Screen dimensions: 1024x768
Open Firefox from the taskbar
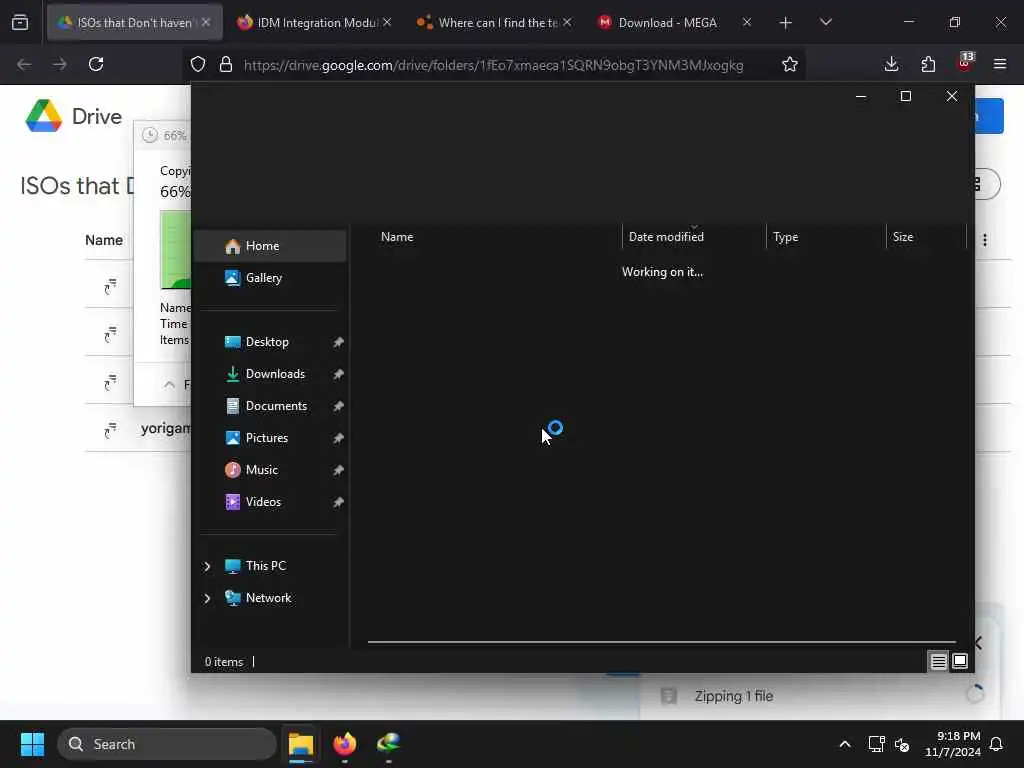point(345,744)
